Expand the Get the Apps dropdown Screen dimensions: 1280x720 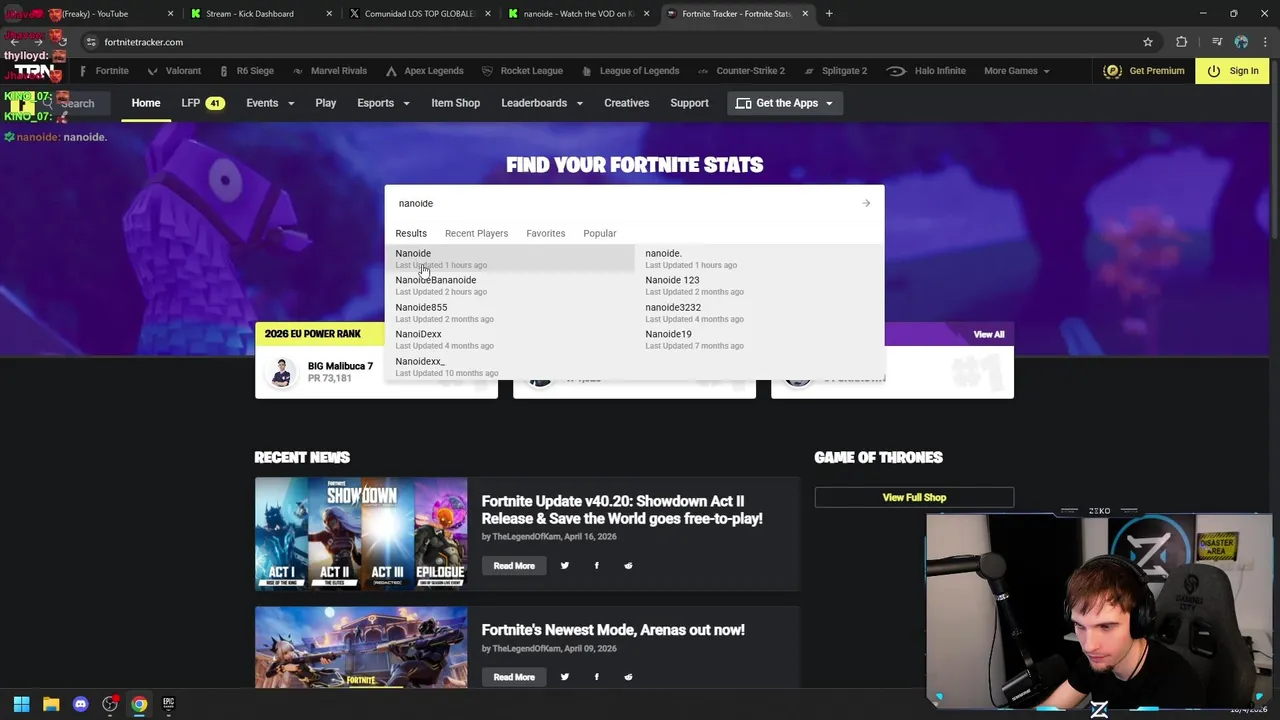pos(785,103)
